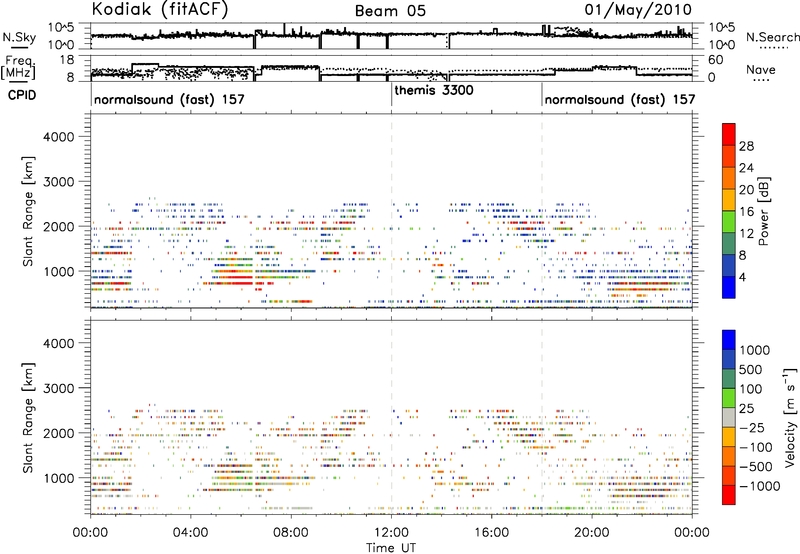Screen dimensions: 800x554
Task: Click the 60 tick on Nave axis
Action: [716, 60]
